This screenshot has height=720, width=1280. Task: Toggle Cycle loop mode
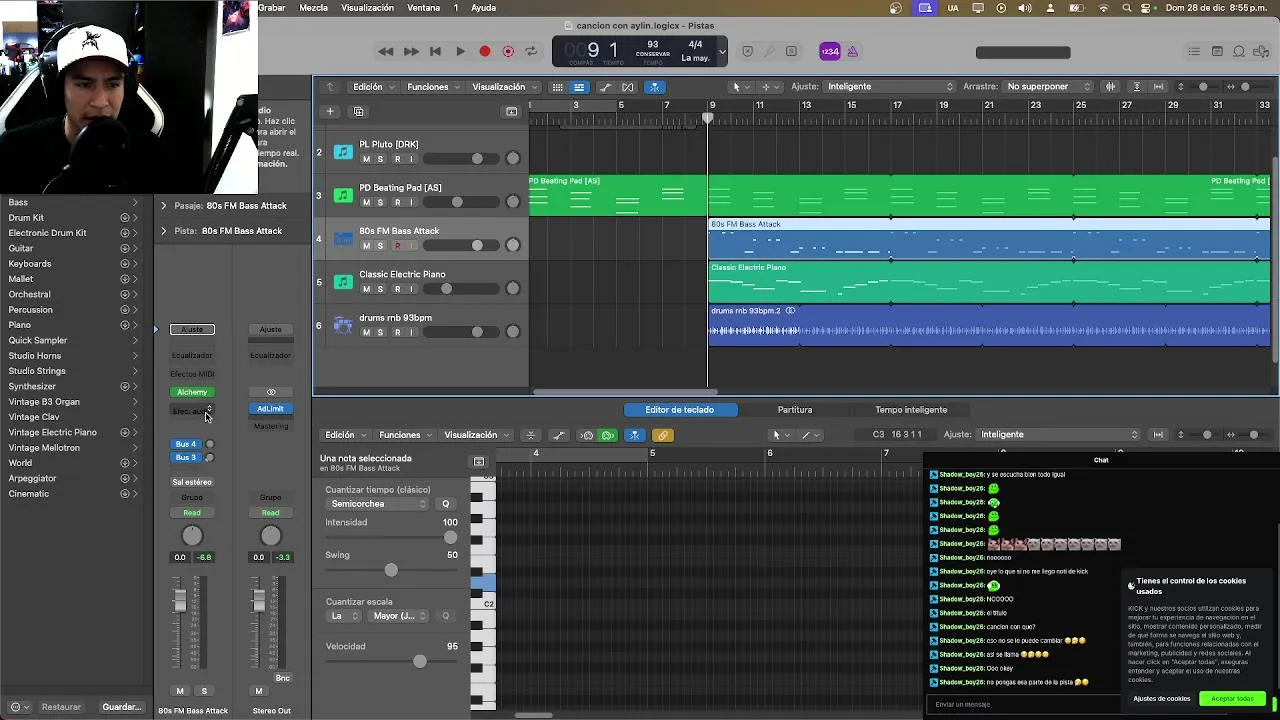point(531,51)
